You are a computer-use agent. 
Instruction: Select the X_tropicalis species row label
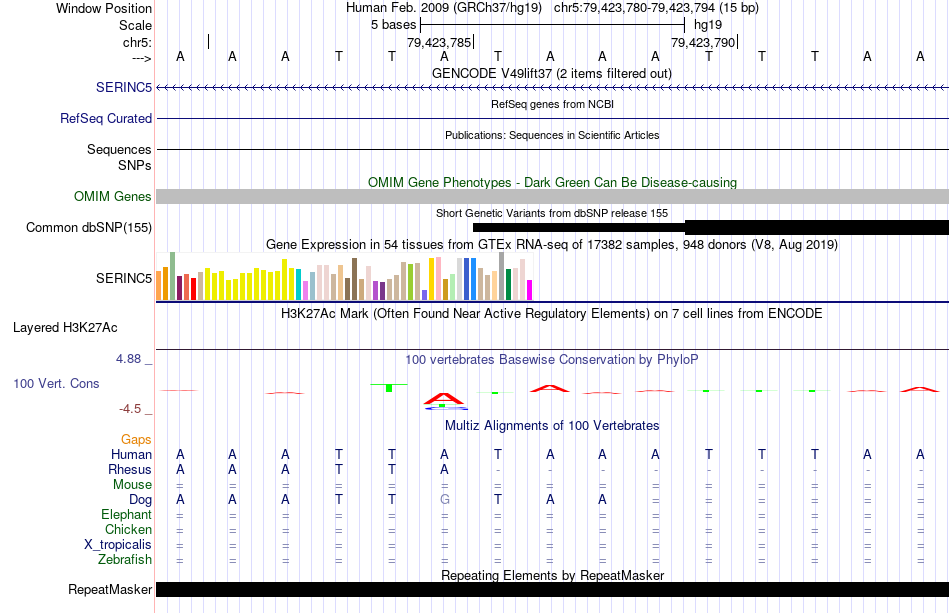coord(118,545)
